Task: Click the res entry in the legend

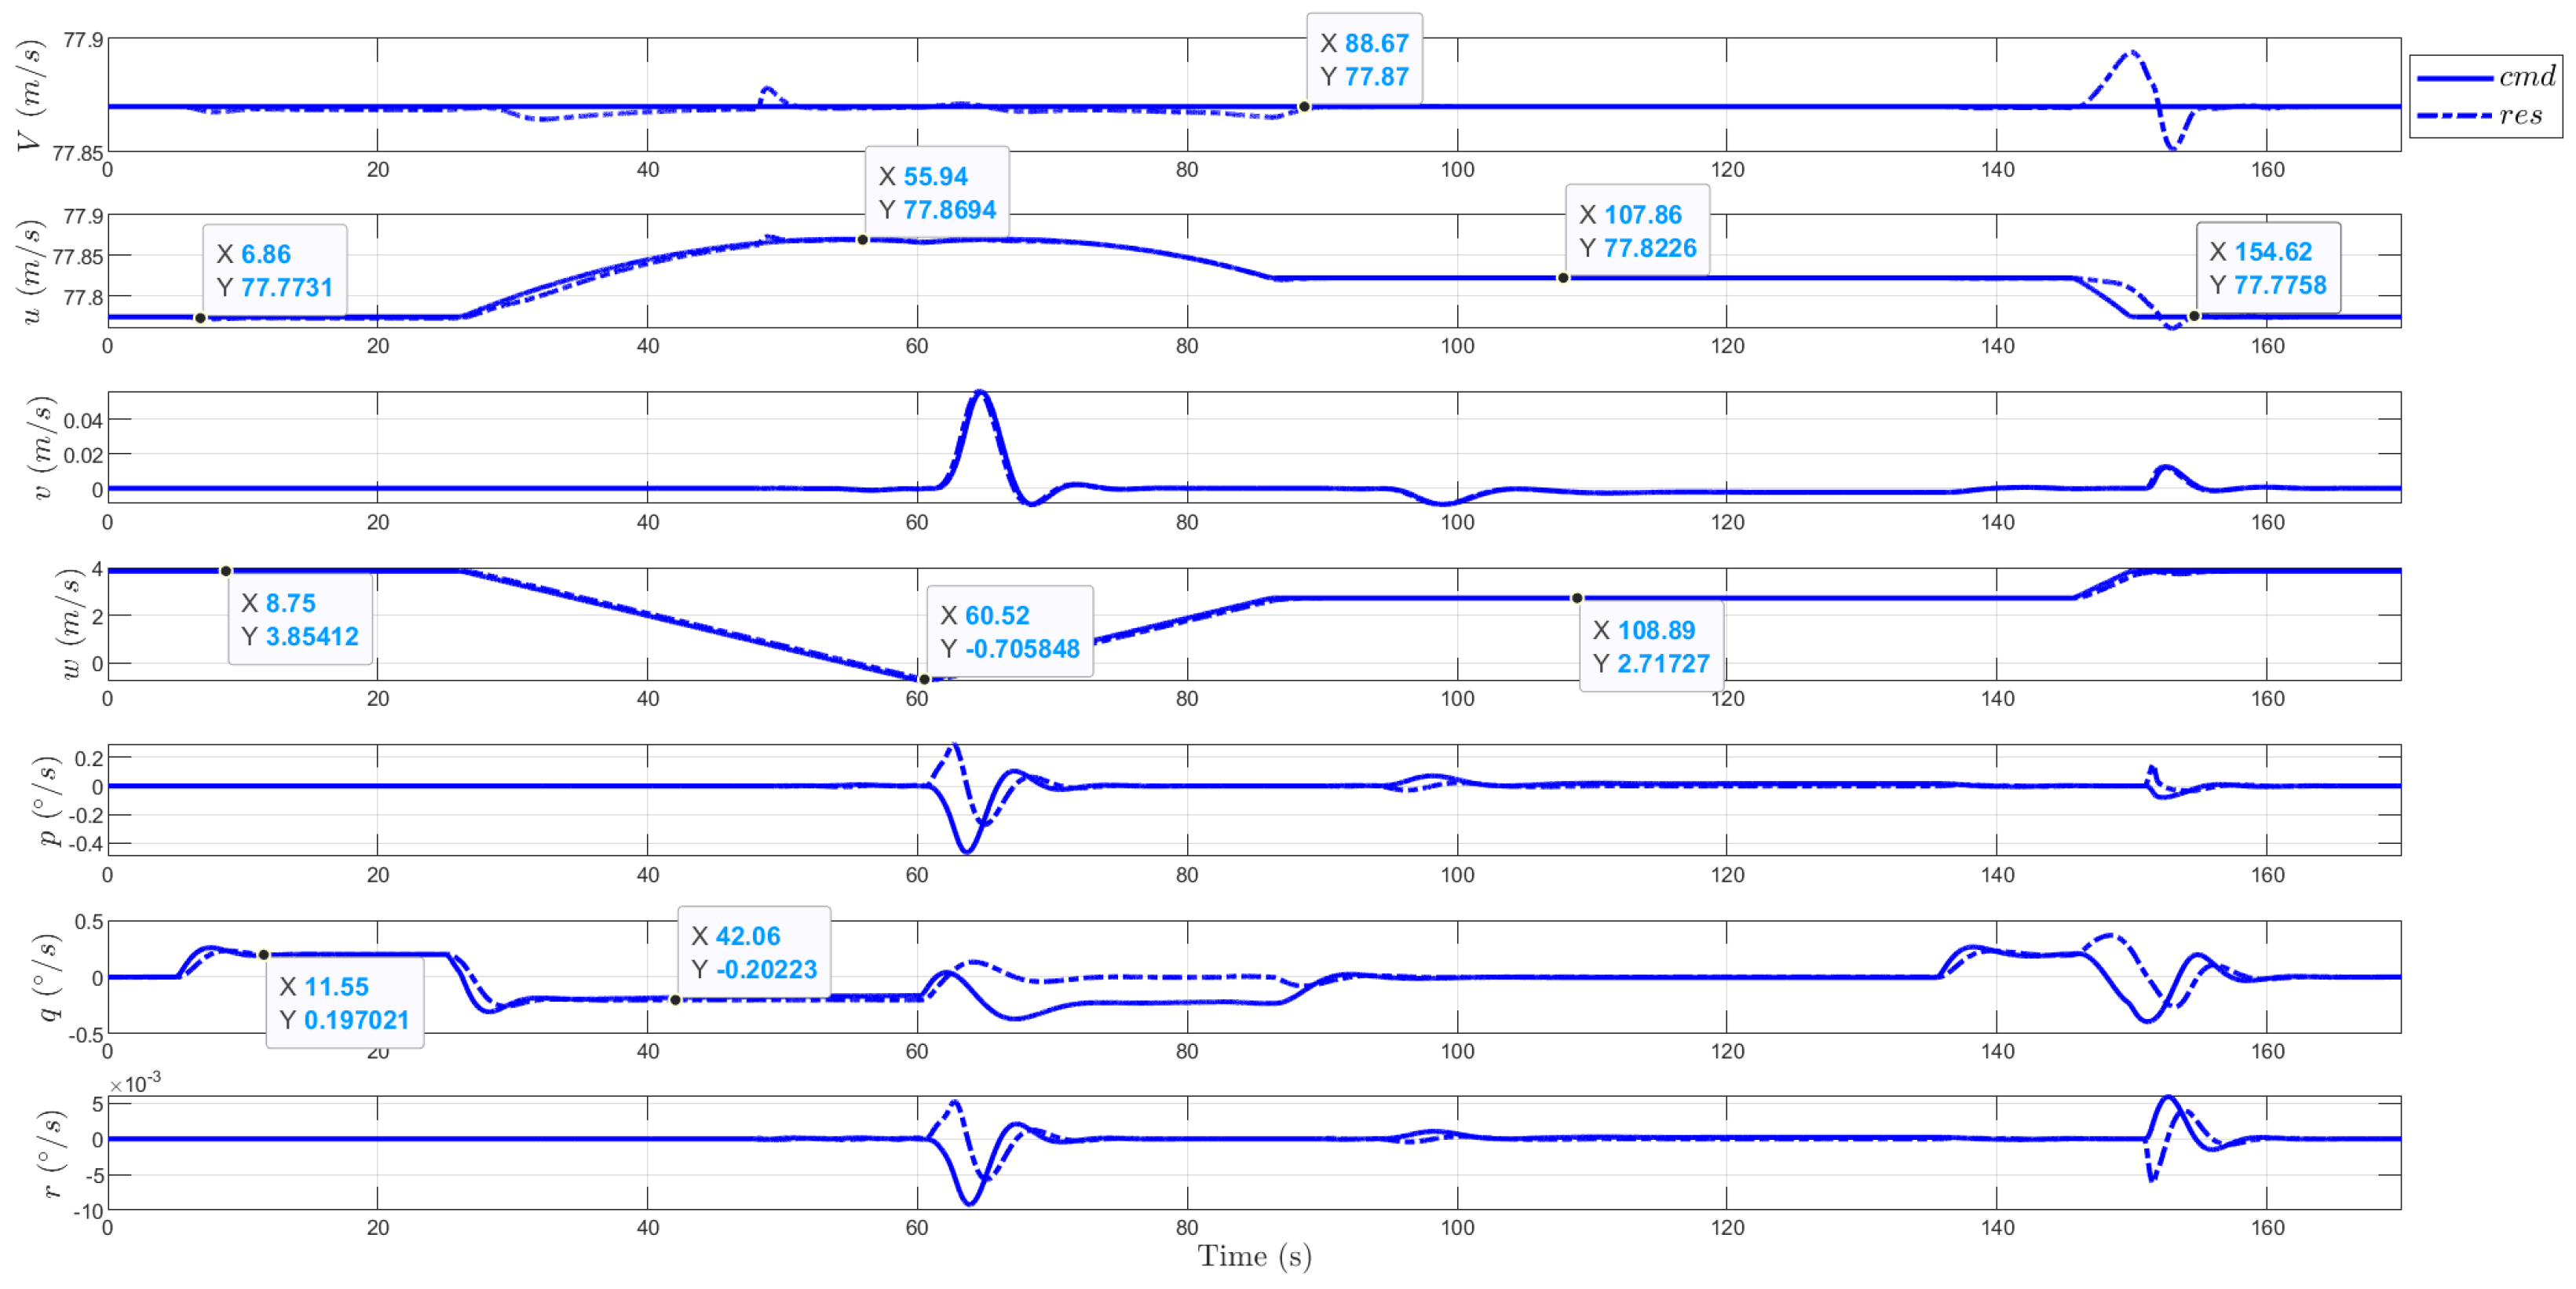Action: click(2520, 116)
